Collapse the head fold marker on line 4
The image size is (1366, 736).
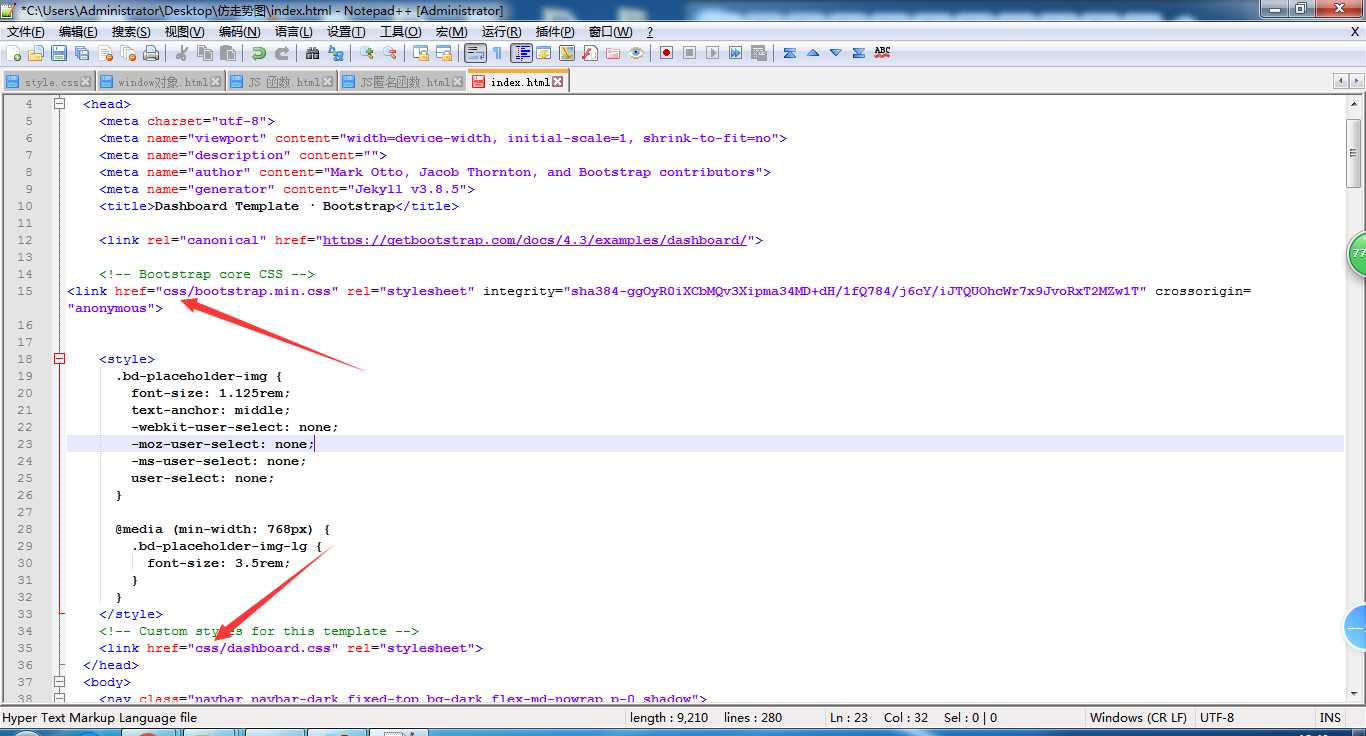pos(59,104)
